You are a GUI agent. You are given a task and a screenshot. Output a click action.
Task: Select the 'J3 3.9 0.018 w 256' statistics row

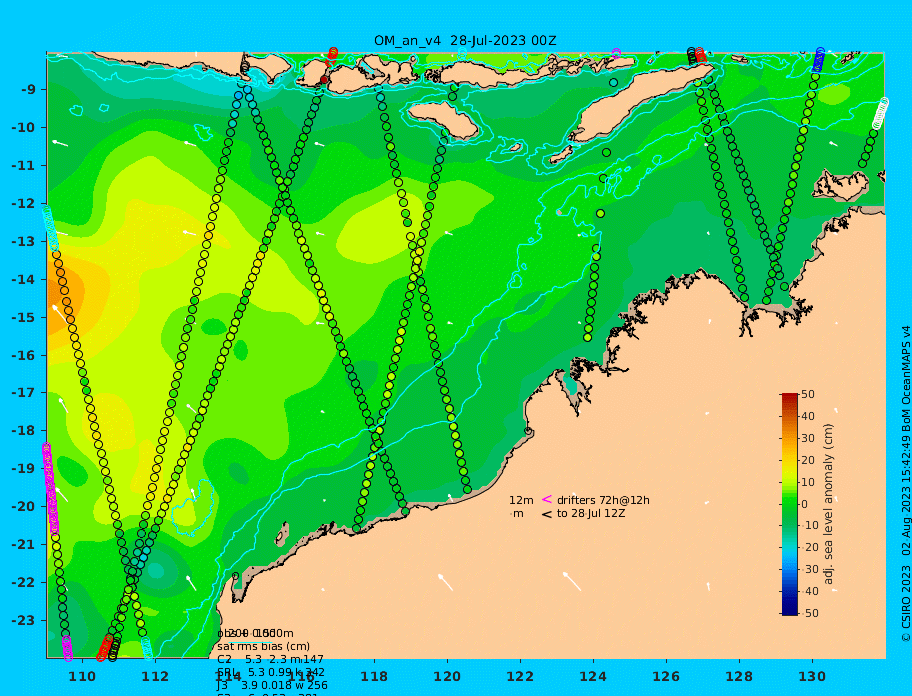click(272, 685)
